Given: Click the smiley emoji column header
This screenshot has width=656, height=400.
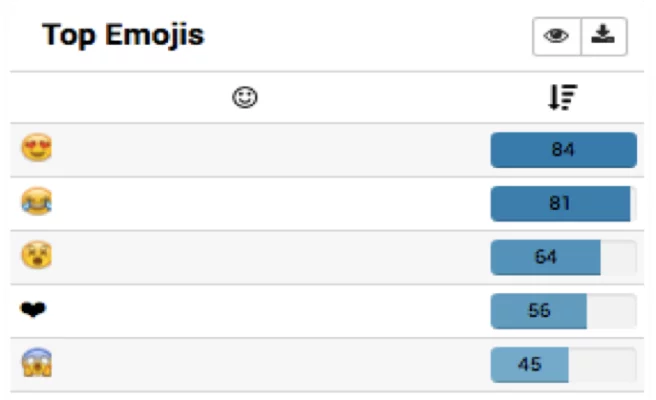Looking at the screenshot, I should pos(244,97).
